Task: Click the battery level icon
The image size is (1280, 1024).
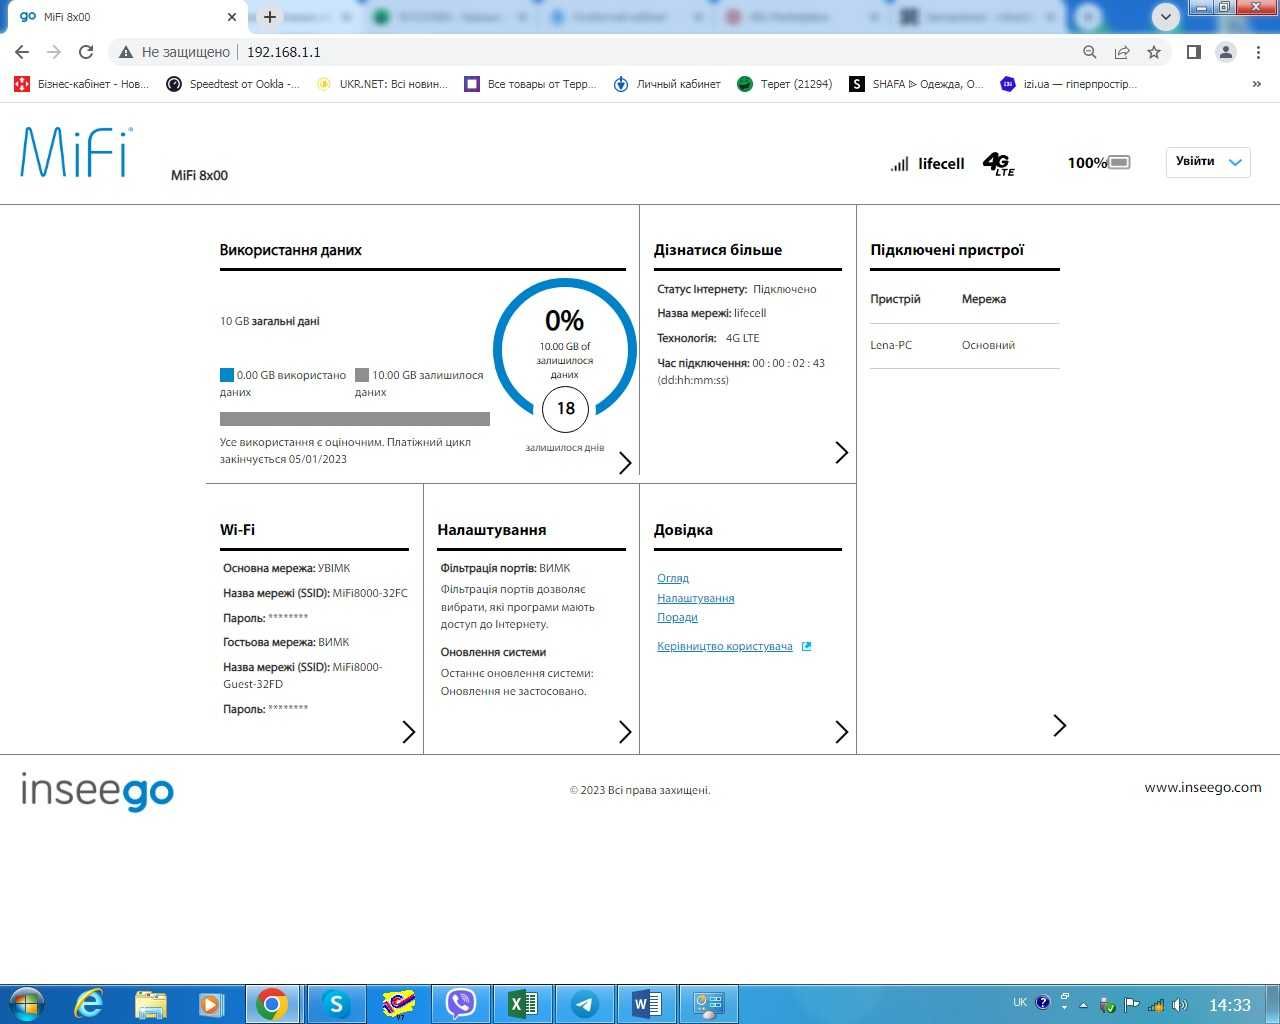Action: coord(1119,163)
